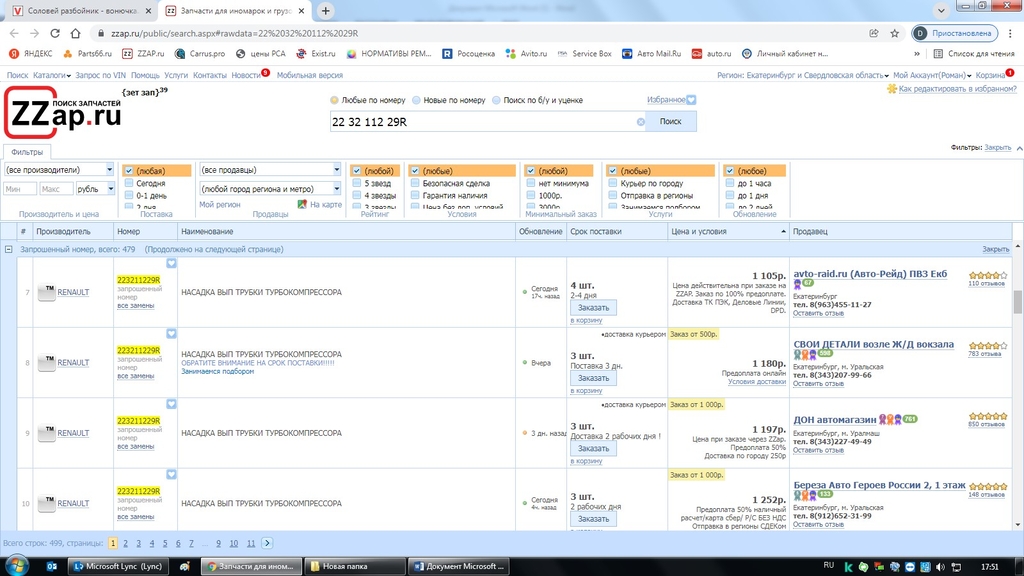
Task: Click the part number search field
Action: pyautogui.click(x=482, y=122)
